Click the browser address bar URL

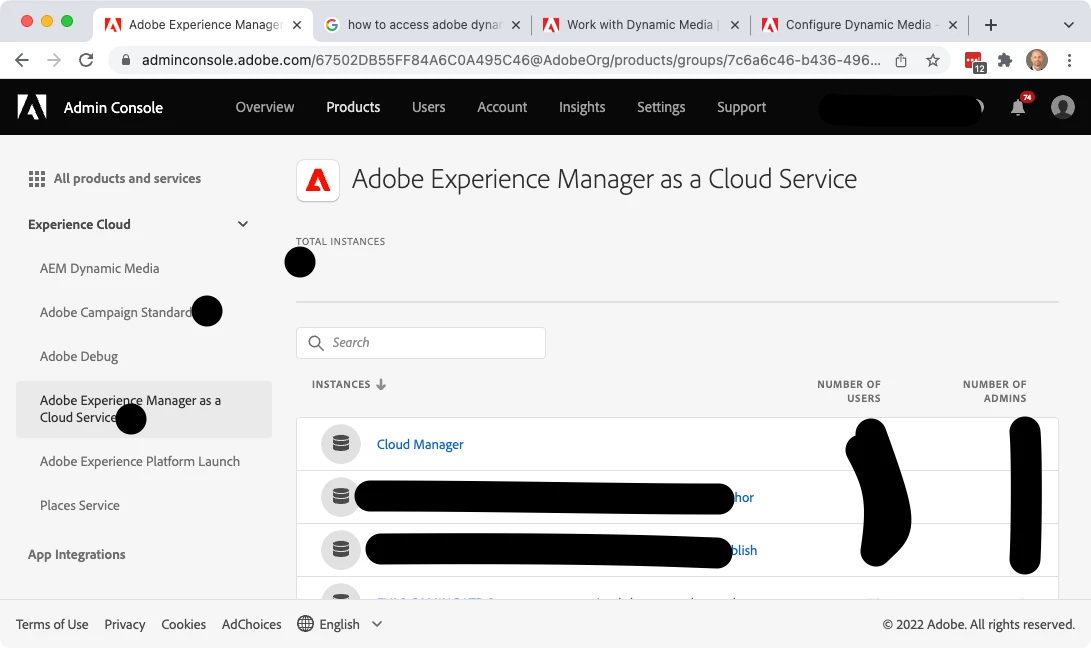point(511,61)
